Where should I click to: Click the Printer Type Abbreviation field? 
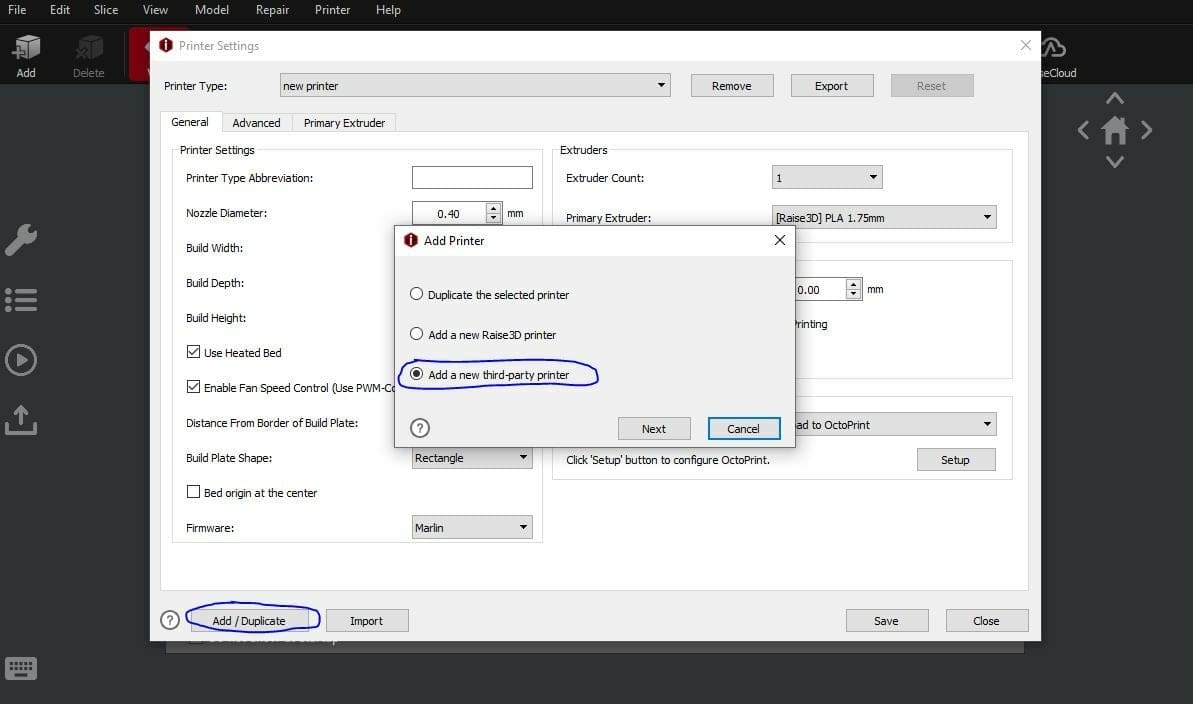point(472,178)
